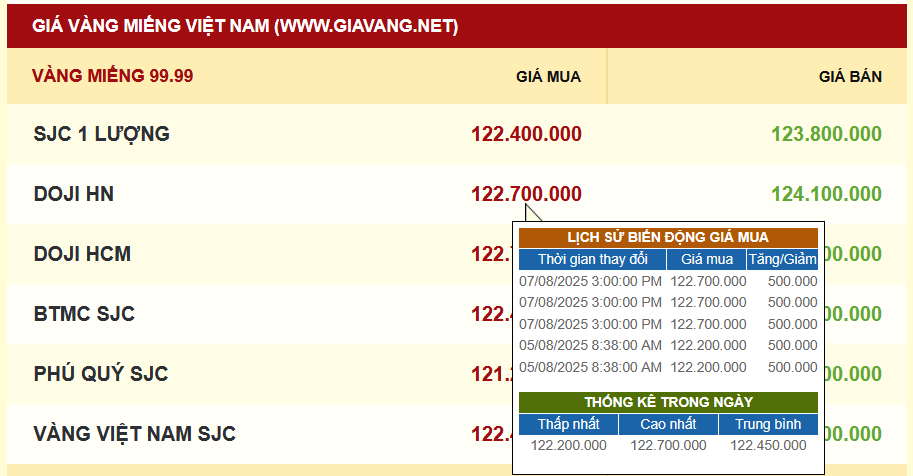
Task: Click the LỊCH SỬ BIẾN ĐỘNG GIÁ MUA popup title
Action: tap(668, 238)
